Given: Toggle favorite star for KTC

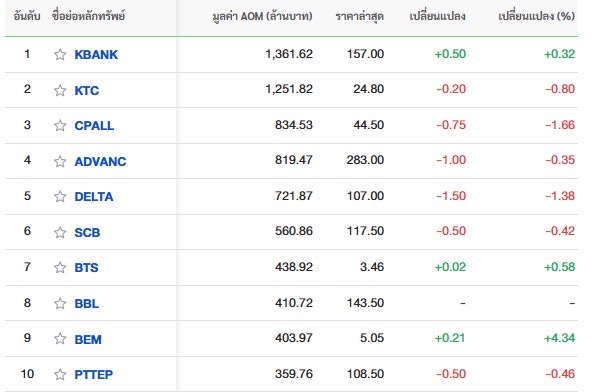Looking at the screenshot, I should click(60, 91).
